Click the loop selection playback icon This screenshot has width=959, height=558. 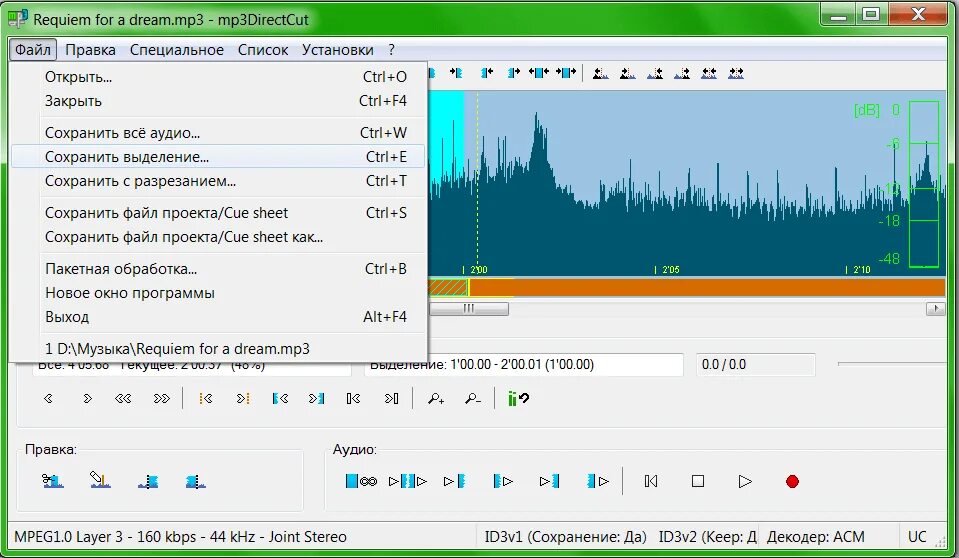tap(361, 482)
